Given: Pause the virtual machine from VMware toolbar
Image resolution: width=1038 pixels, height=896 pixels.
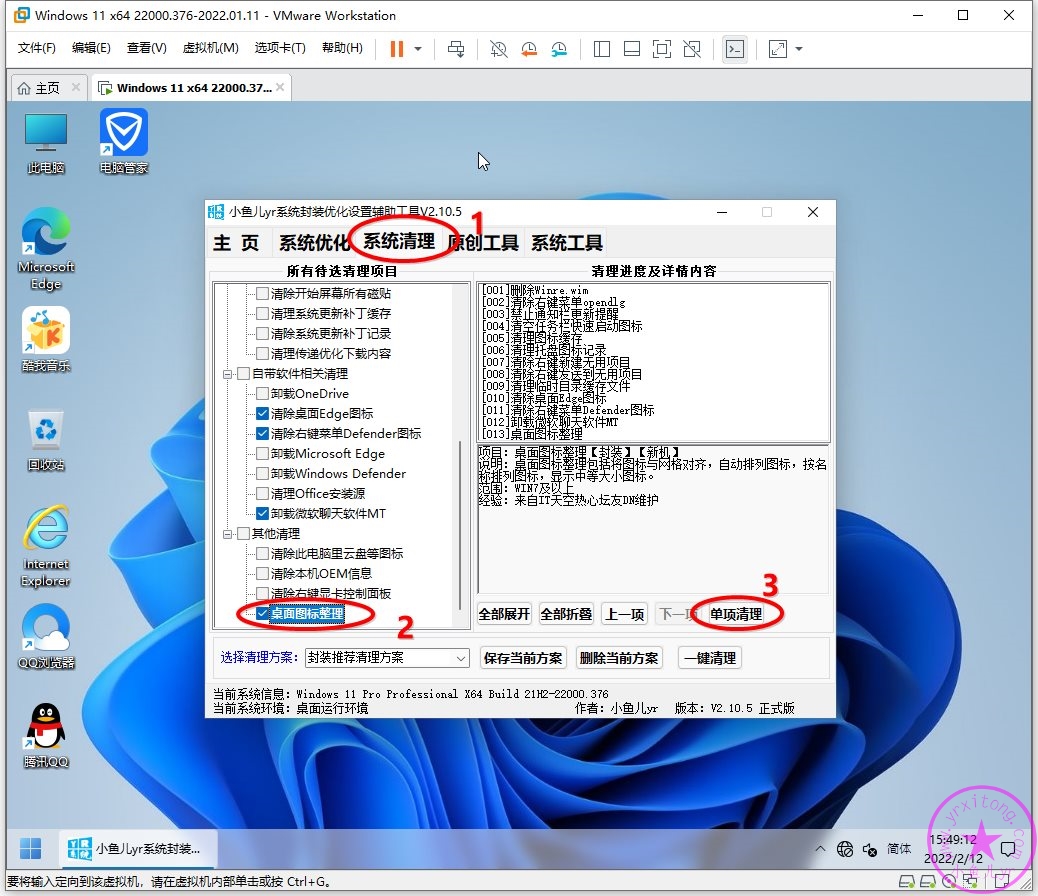Looking at the screenshot, I should pos(397,49).
